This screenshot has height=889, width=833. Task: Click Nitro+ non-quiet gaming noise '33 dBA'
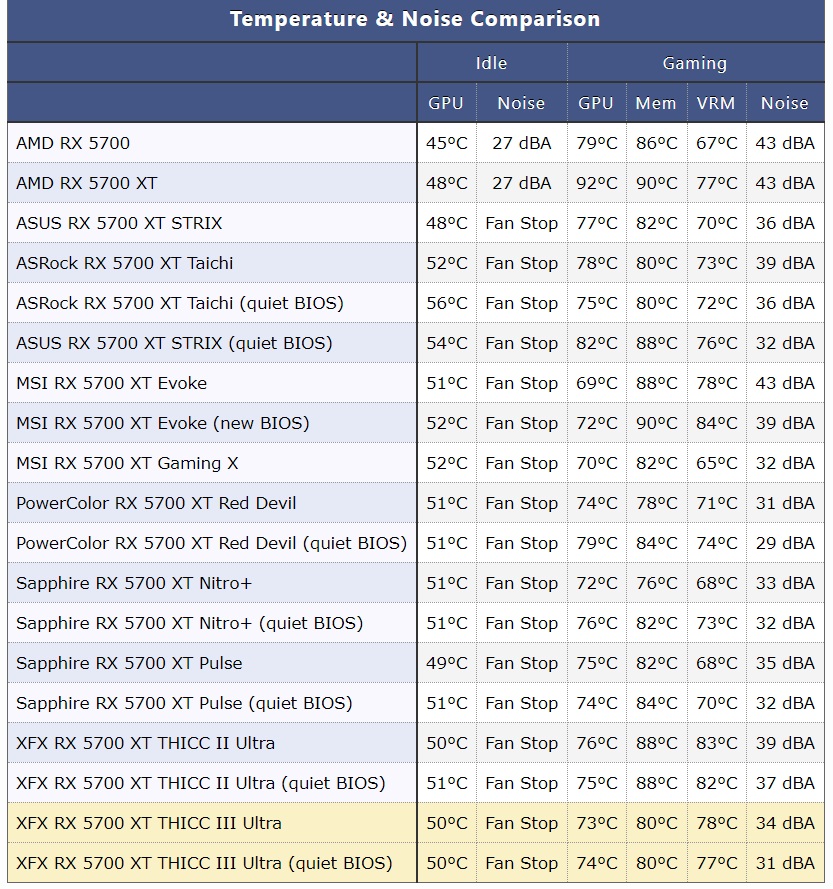click(x=785, y=583)
